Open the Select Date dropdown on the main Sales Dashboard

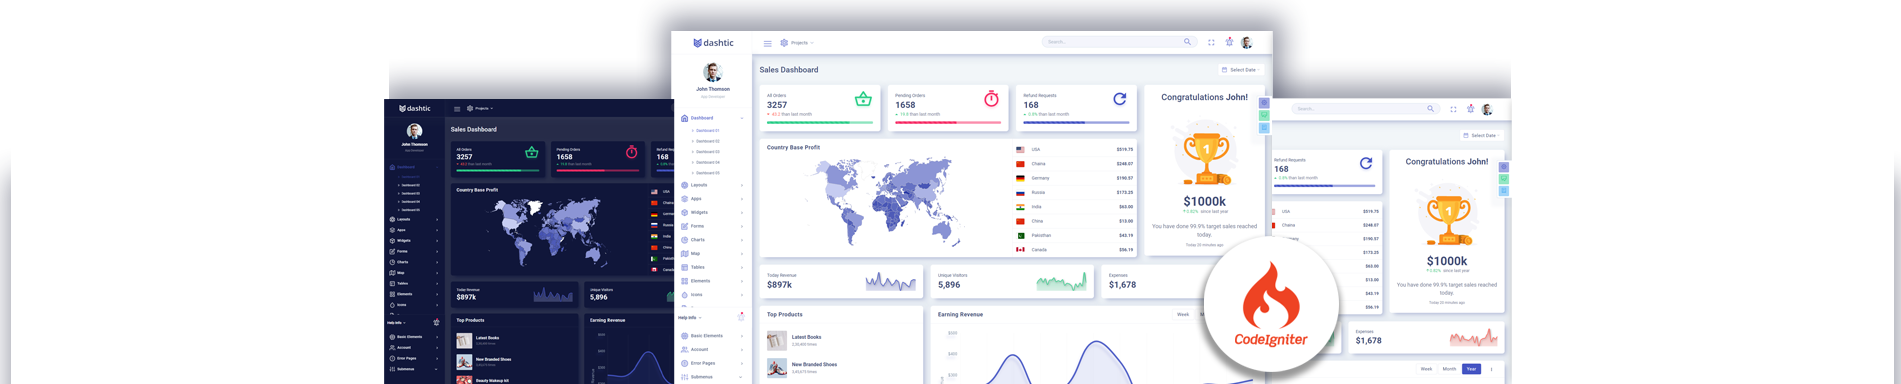click(1241, 70)
